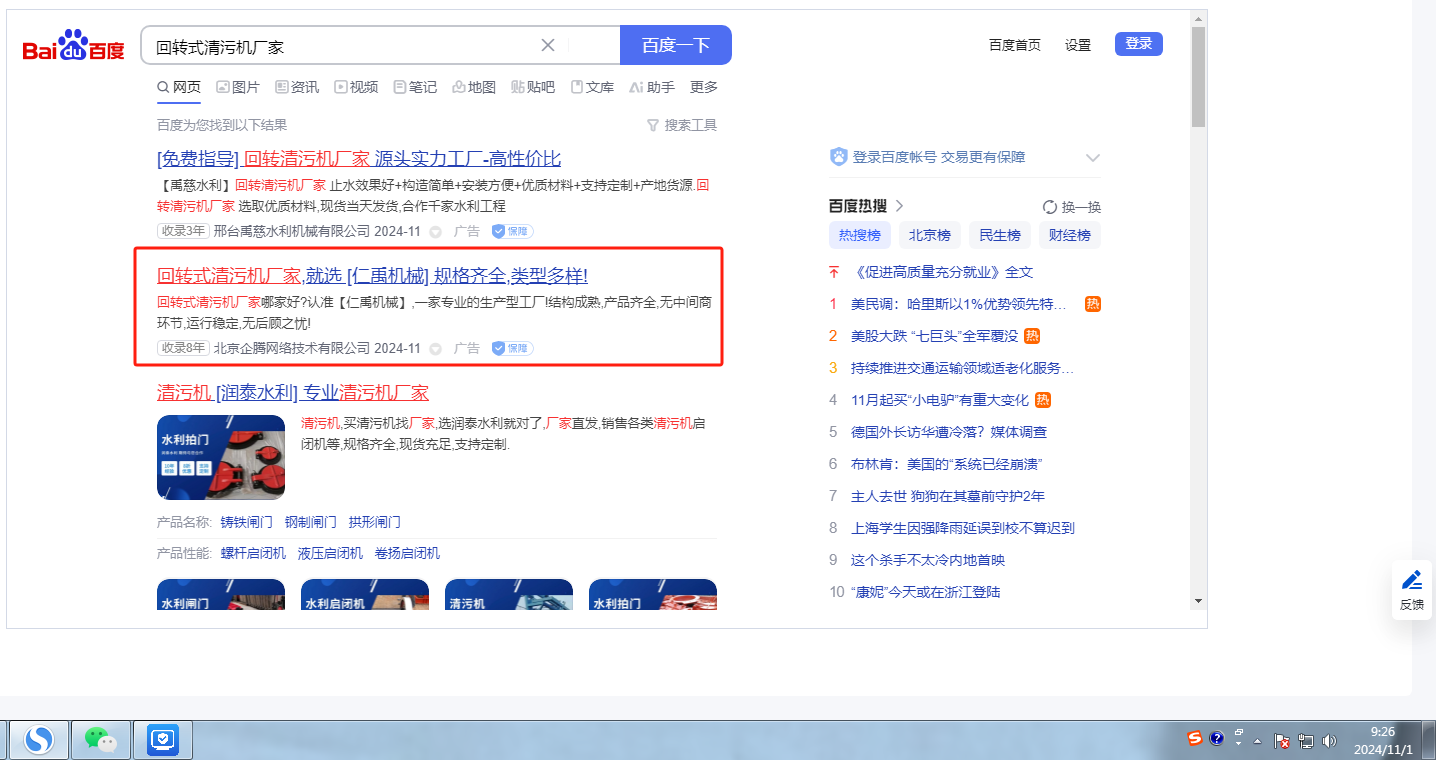This screenshot has width=1436, height=760.
Task: Click the 保障 badge for 北京企腾网络技术有限公司
Action: [512, 348]
